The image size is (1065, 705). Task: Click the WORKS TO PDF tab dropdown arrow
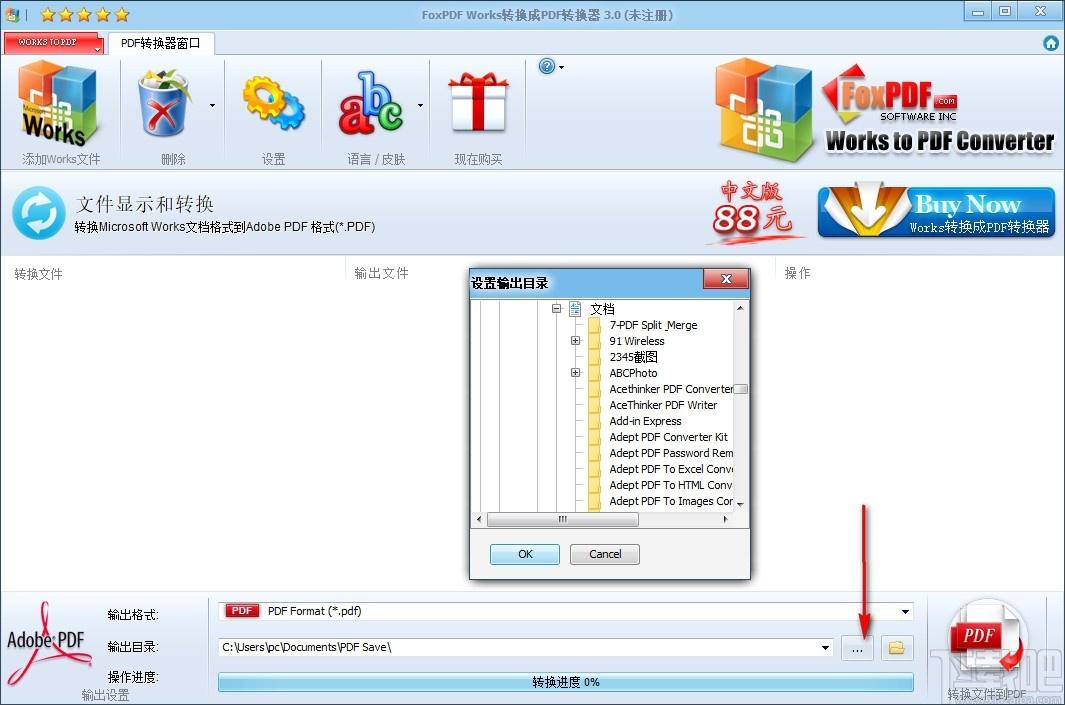point(97,48)
